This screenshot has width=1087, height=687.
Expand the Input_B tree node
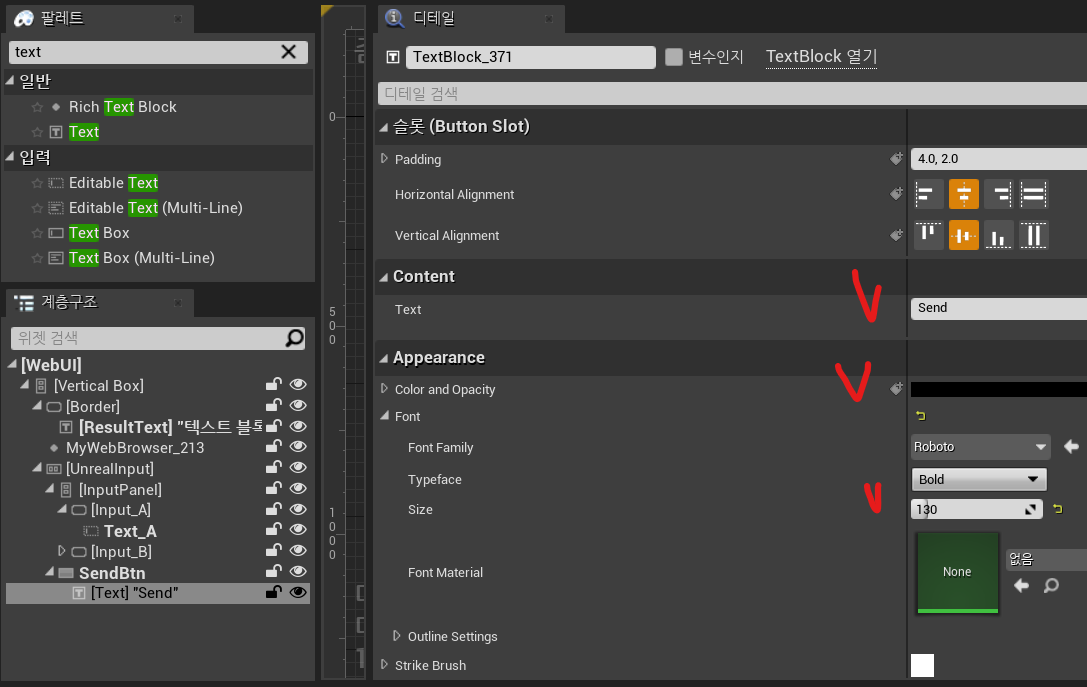click(x=62, y=552)
